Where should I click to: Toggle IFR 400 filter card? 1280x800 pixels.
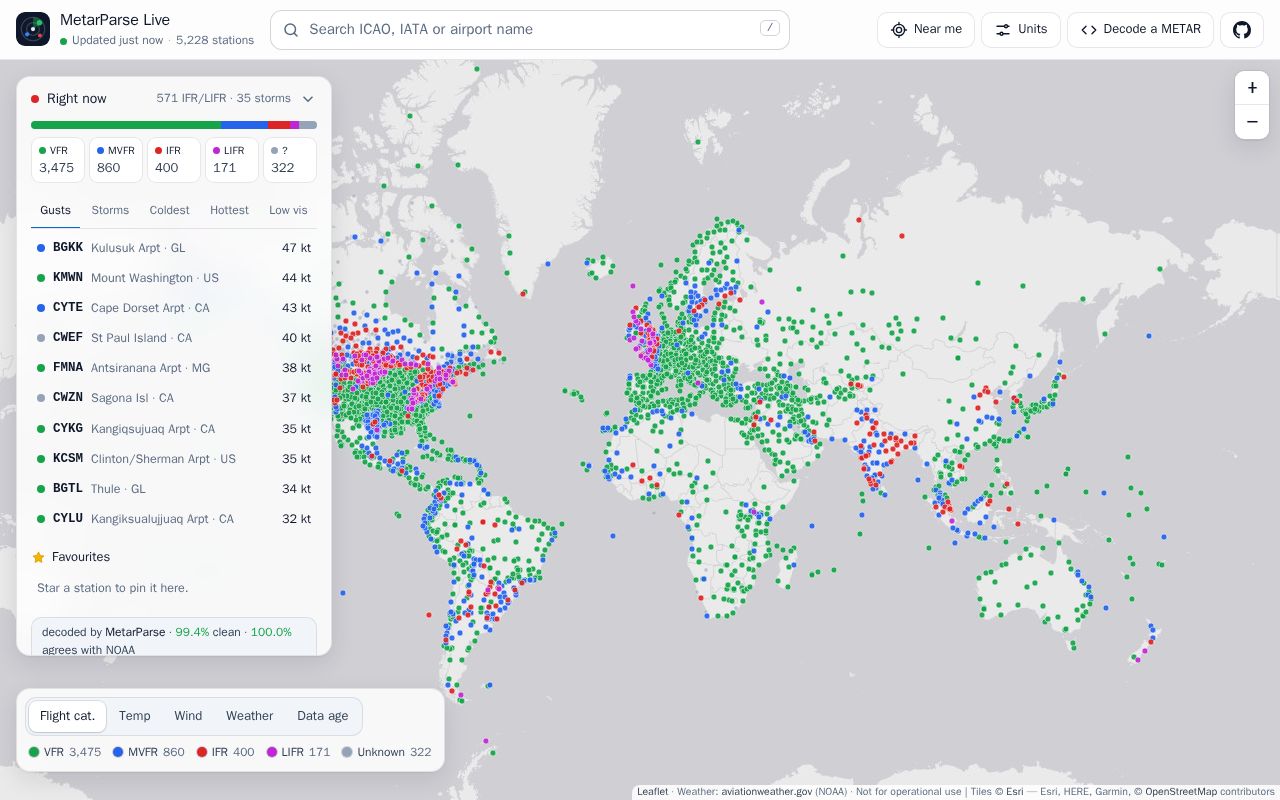click(174, 160)
